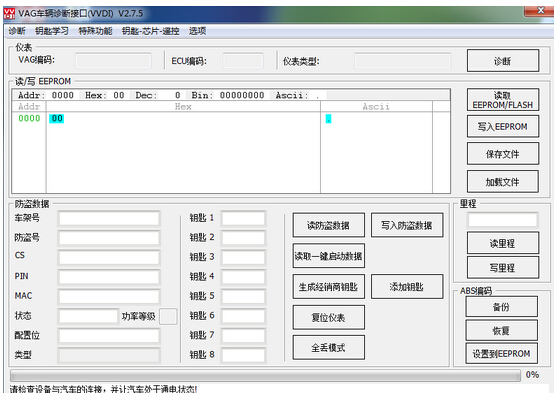Select the highlighted Ascii dot character
This screenshot has height=402, width=554.
pyautogui.click(x=328, y=119)
